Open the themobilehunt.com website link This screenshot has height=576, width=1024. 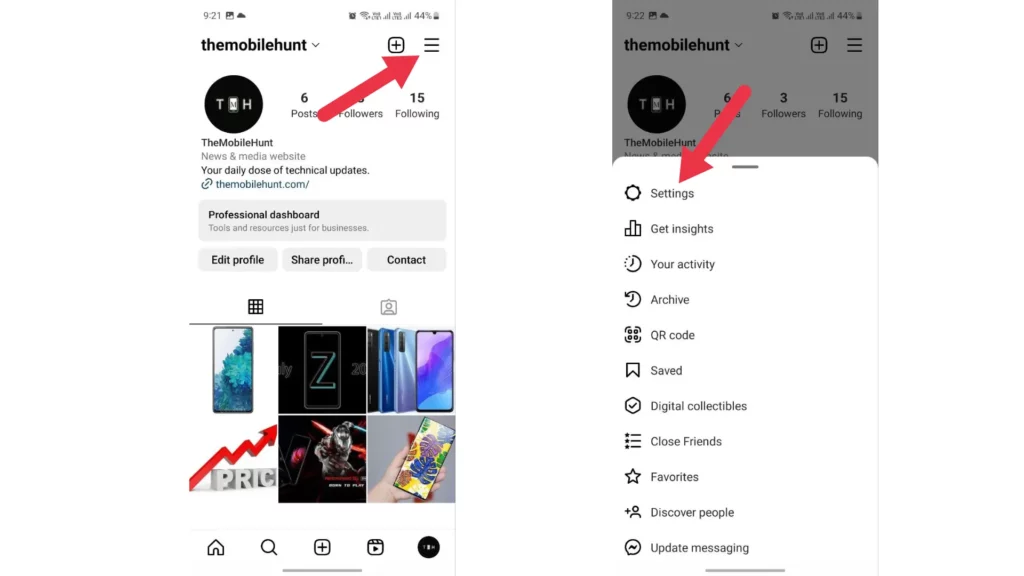coord(262,184)
